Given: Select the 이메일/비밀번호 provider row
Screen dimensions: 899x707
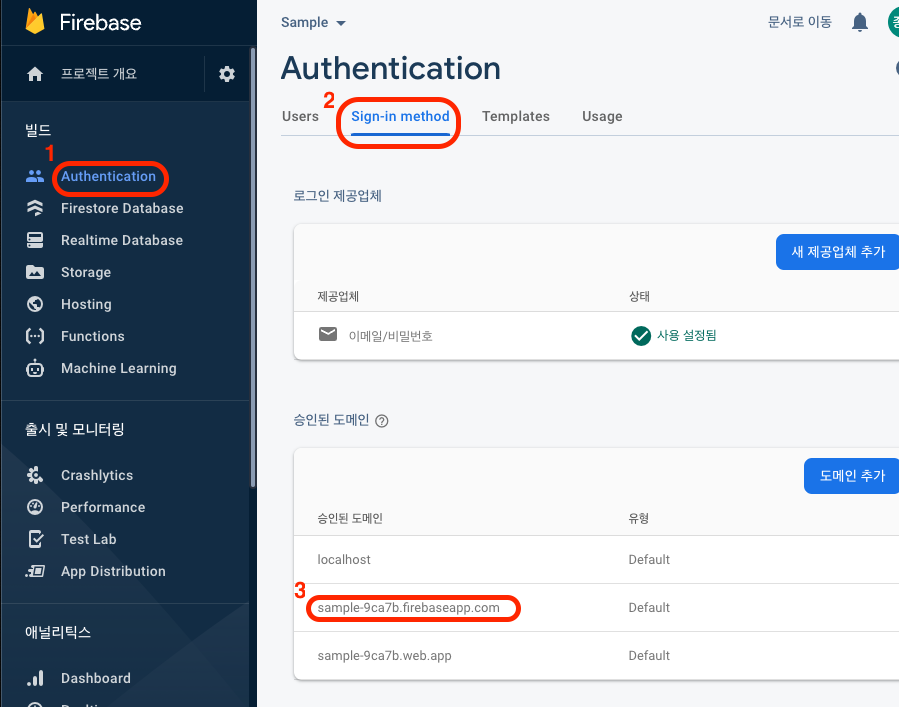Looking at the screenshot, I should (x=596, y=336).
